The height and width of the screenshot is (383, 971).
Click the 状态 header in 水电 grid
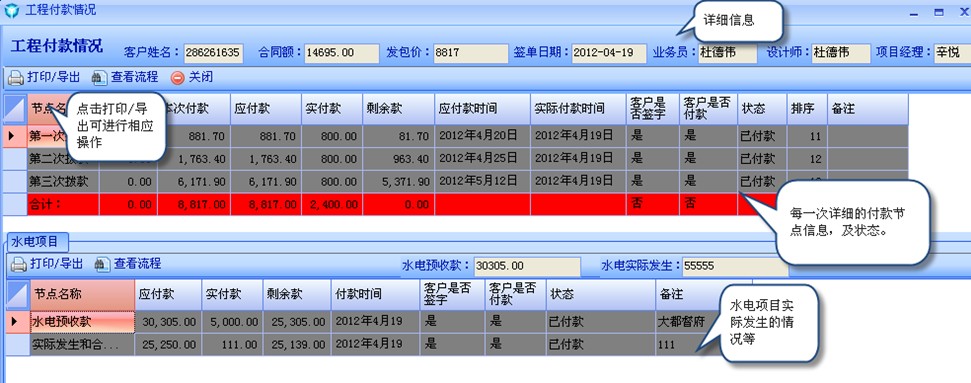600,294
